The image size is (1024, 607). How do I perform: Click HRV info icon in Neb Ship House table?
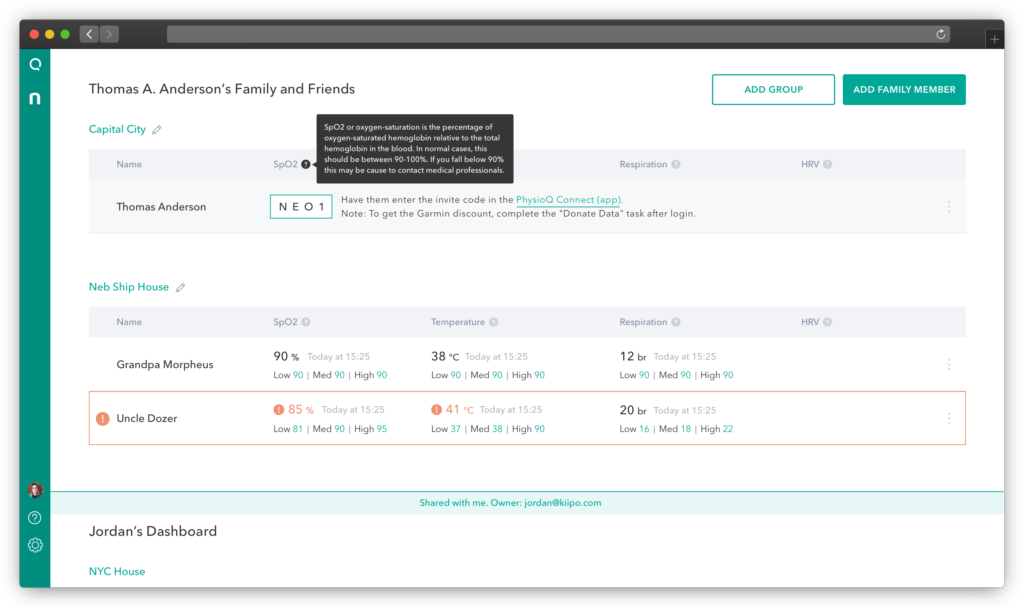tap(827, 322)
